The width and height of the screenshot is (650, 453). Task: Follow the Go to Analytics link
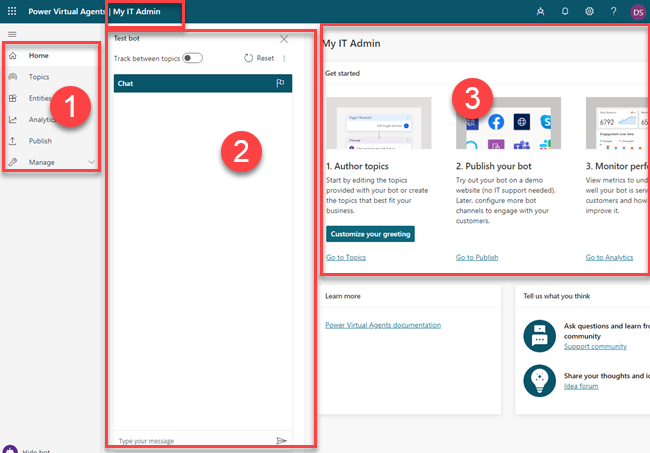[609, 257]
